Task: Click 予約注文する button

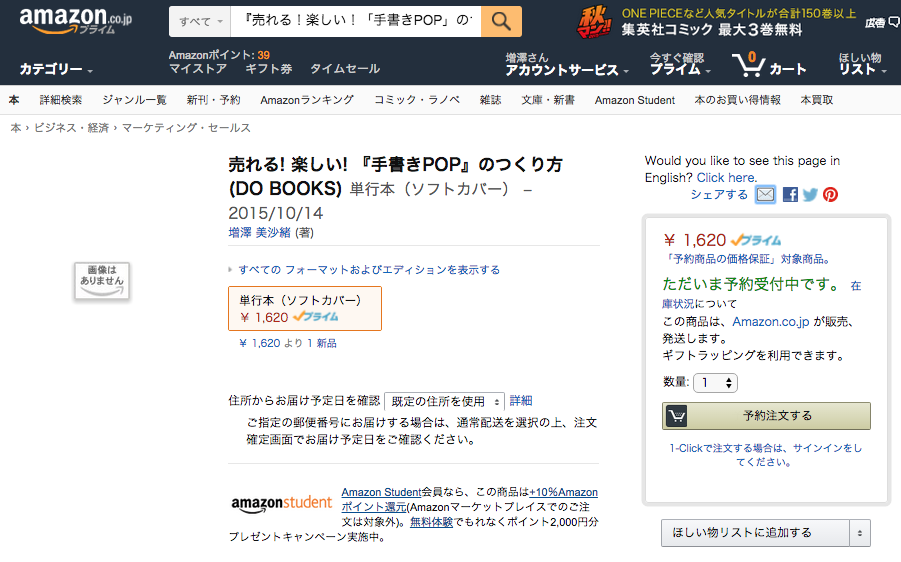Action: [x=766, y=415]
